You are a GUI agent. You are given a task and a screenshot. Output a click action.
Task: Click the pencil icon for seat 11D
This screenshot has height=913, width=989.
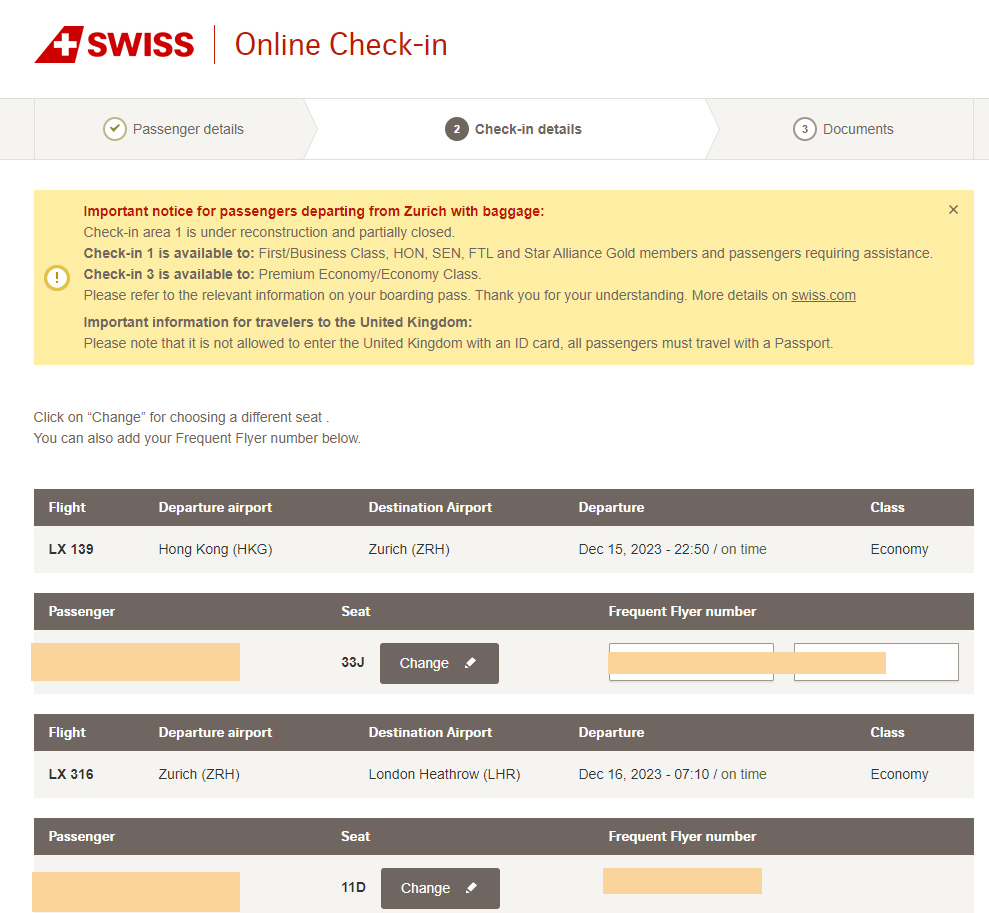click(472, 888)
